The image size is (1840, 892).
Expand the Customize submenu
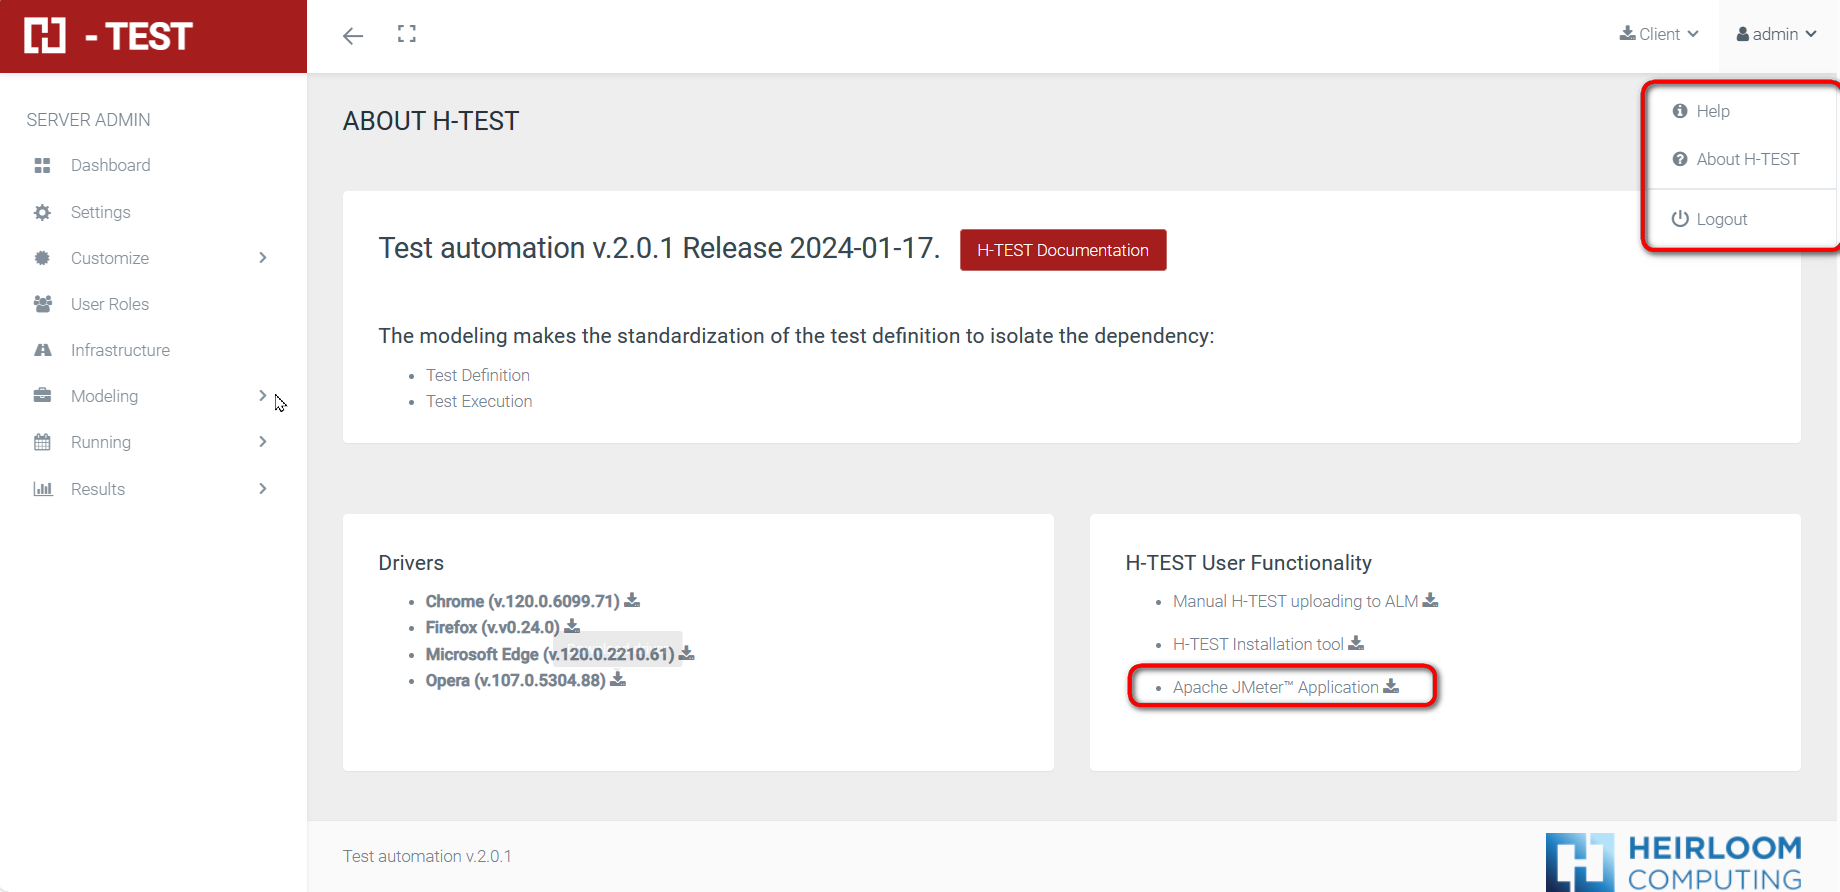coord(262,258)
